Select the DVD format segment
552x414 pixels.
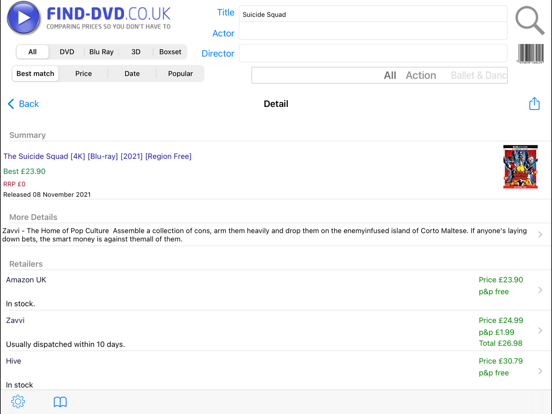(x=67, y=52)
